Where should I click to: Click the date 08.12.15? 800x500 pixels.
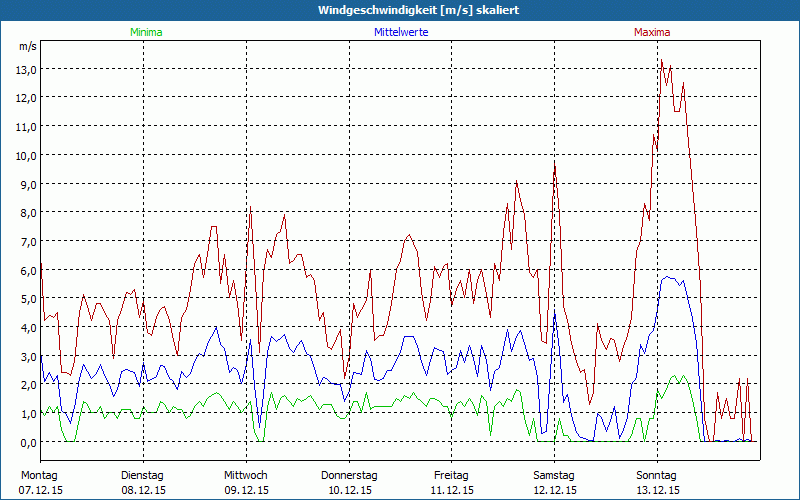click(143, 490)
